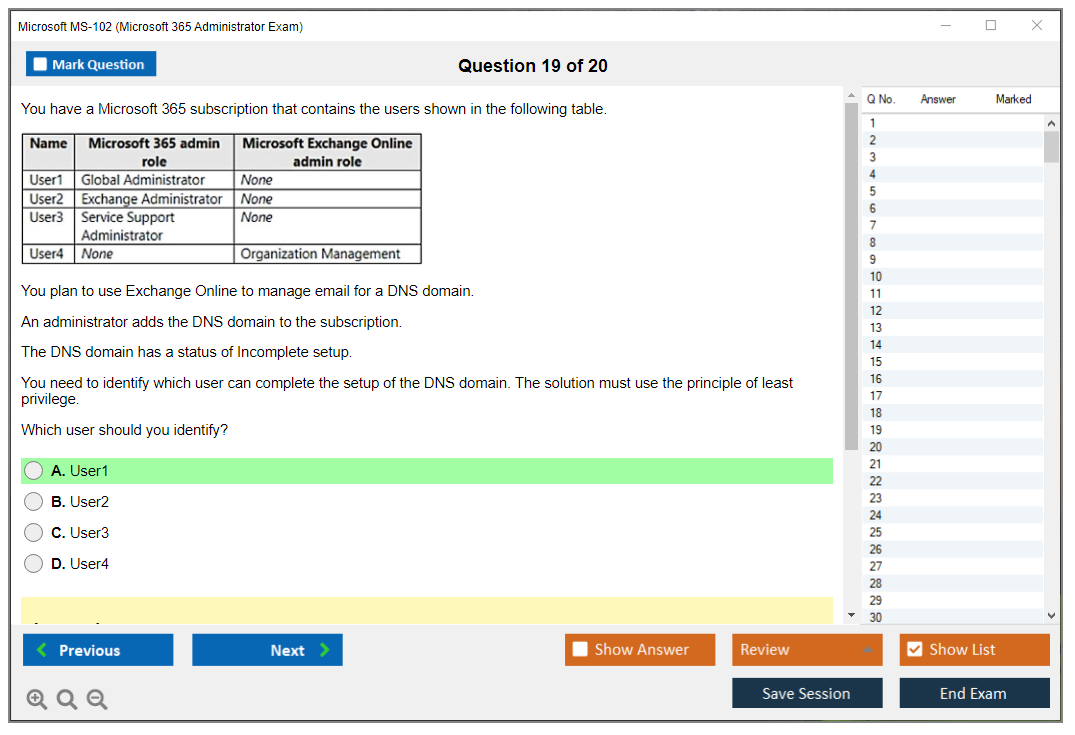Check the Mark Question checkbox
Image resolution: width=1075 pixels, height=735 pixels.
pyautogui.click(x=40, y=64)
